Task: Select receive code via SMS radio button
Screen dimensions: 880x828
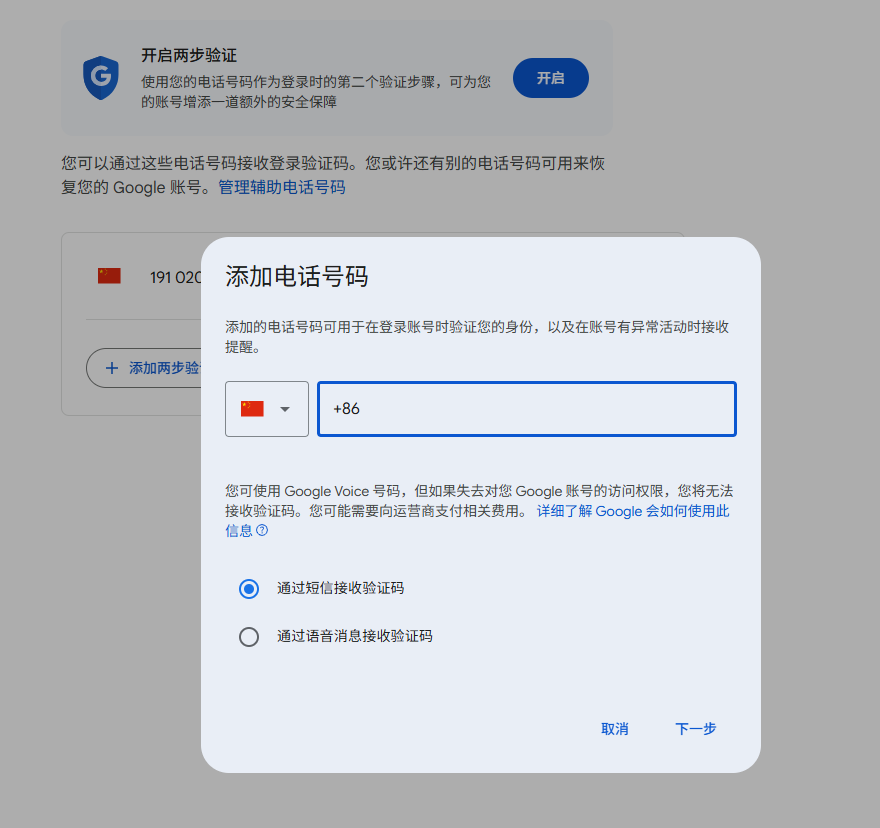Action: point(249,589)
